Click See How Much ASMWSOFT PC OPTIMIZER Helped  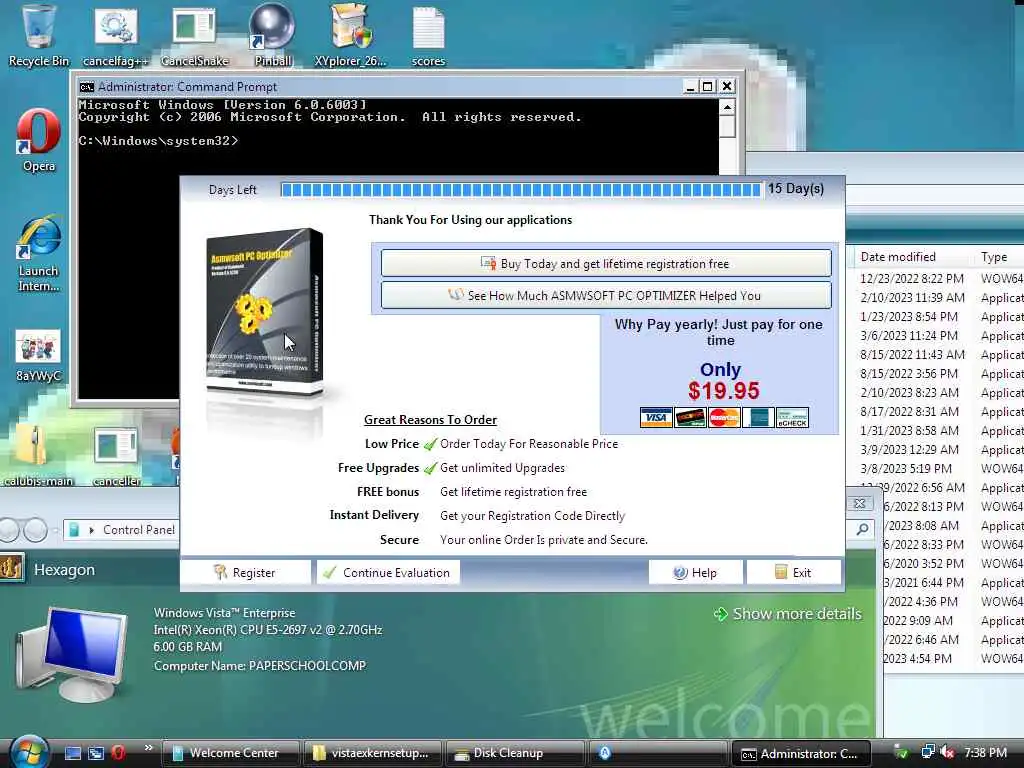606,295
